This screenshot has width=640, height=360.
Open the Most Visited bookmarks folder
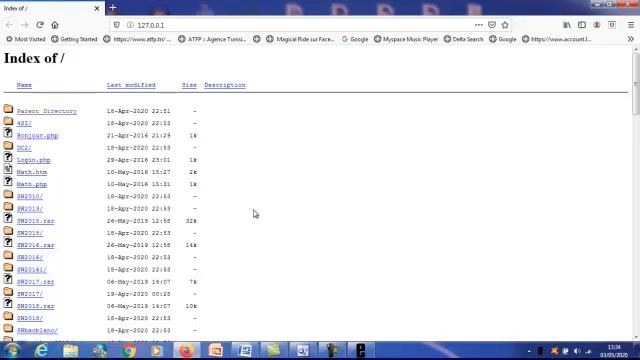coord(25,39)
